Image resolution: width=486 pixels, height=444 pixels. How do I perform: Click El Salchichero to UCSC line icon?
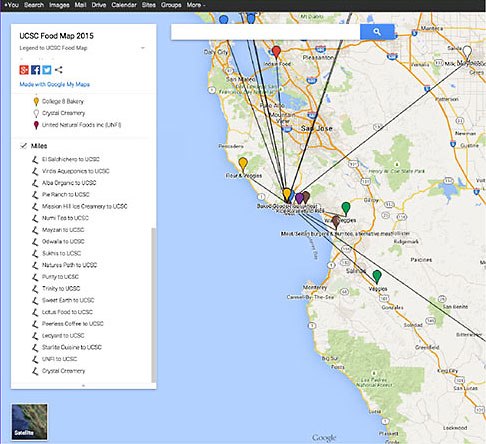coord(35,159)
